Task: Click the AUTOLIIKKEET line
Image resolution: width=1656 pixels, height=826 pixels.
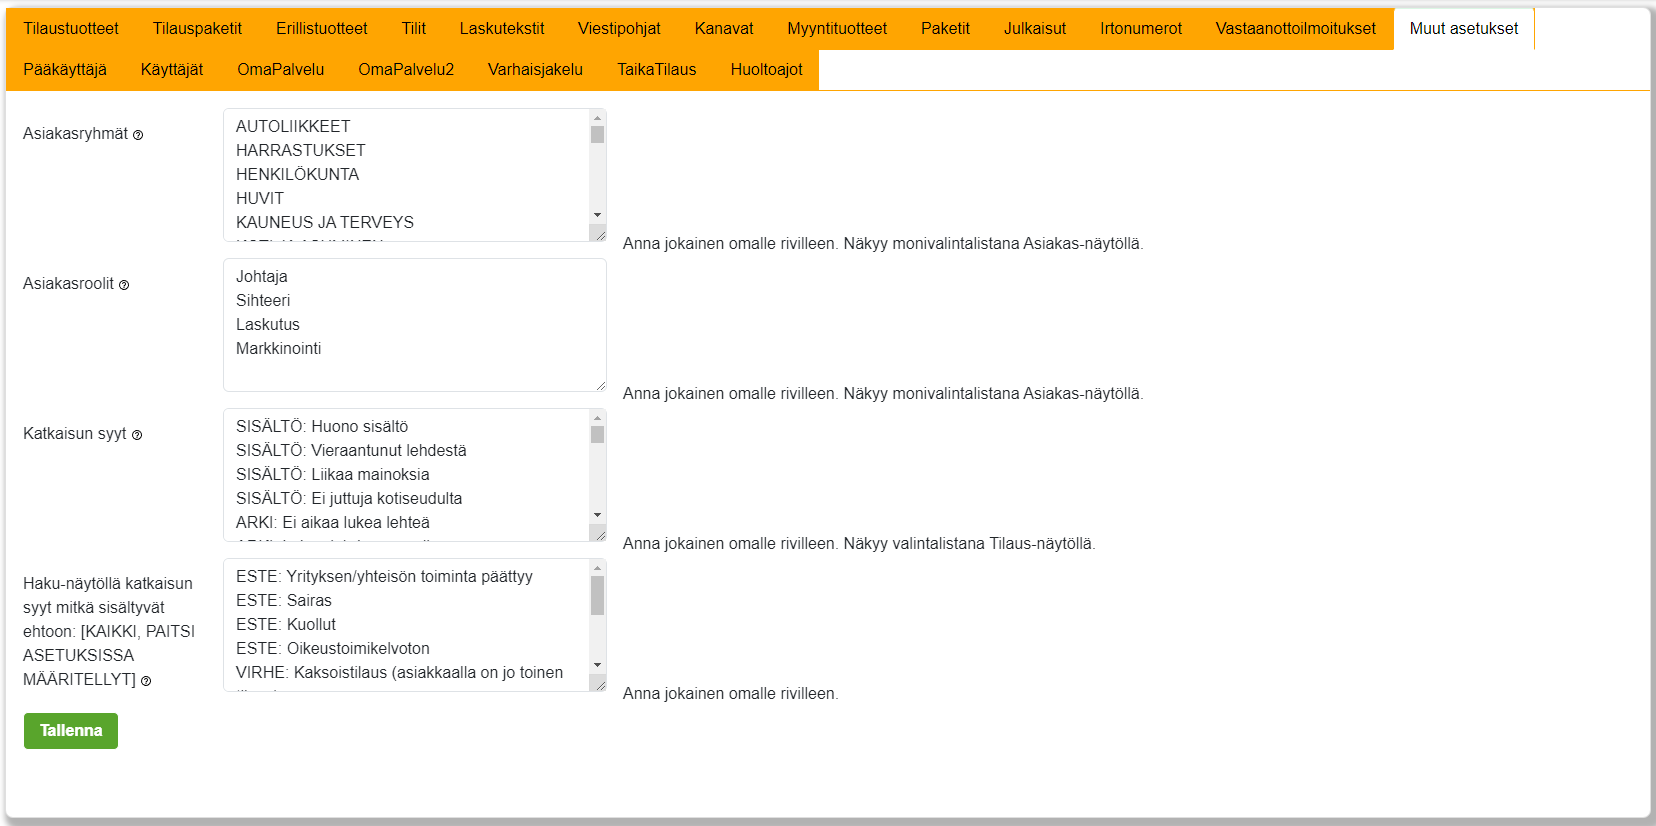Action: [x=293, y=127]
